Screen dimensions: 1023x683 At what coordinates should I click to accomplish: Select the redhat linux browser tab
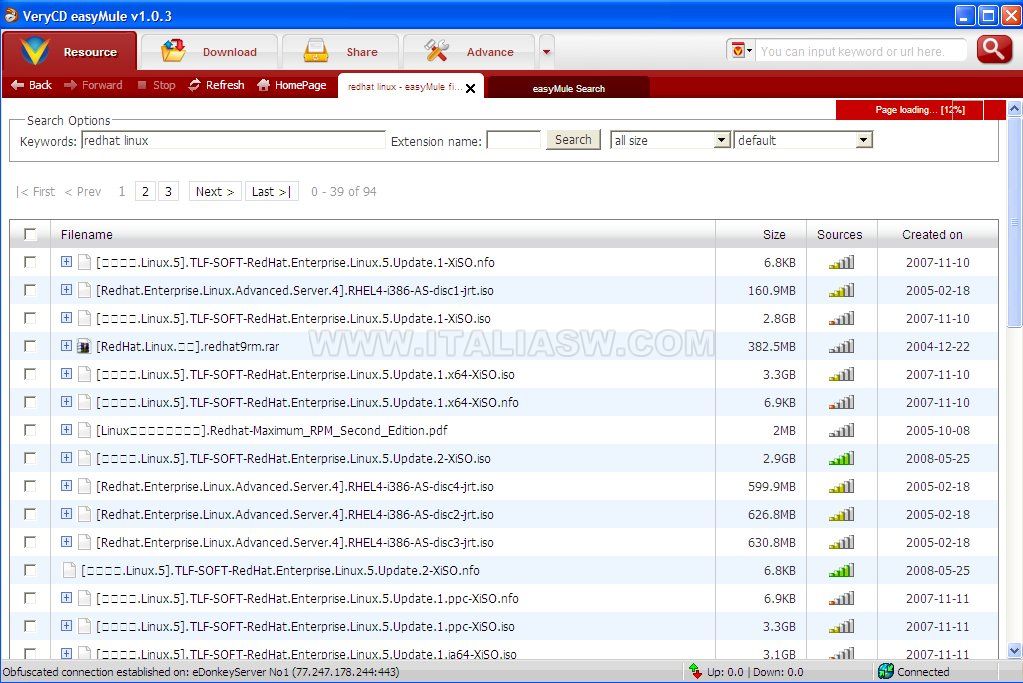(405, 87)
